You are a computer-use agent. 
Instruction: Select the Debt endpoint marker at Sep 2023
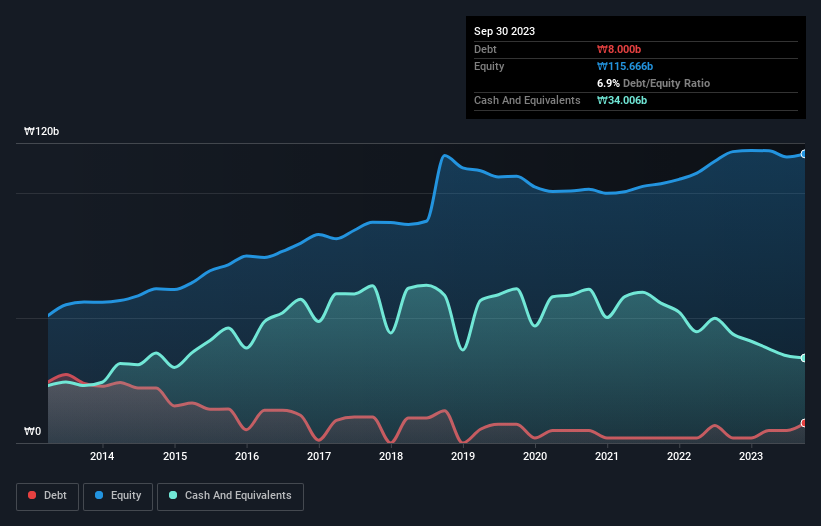(804, 423)
